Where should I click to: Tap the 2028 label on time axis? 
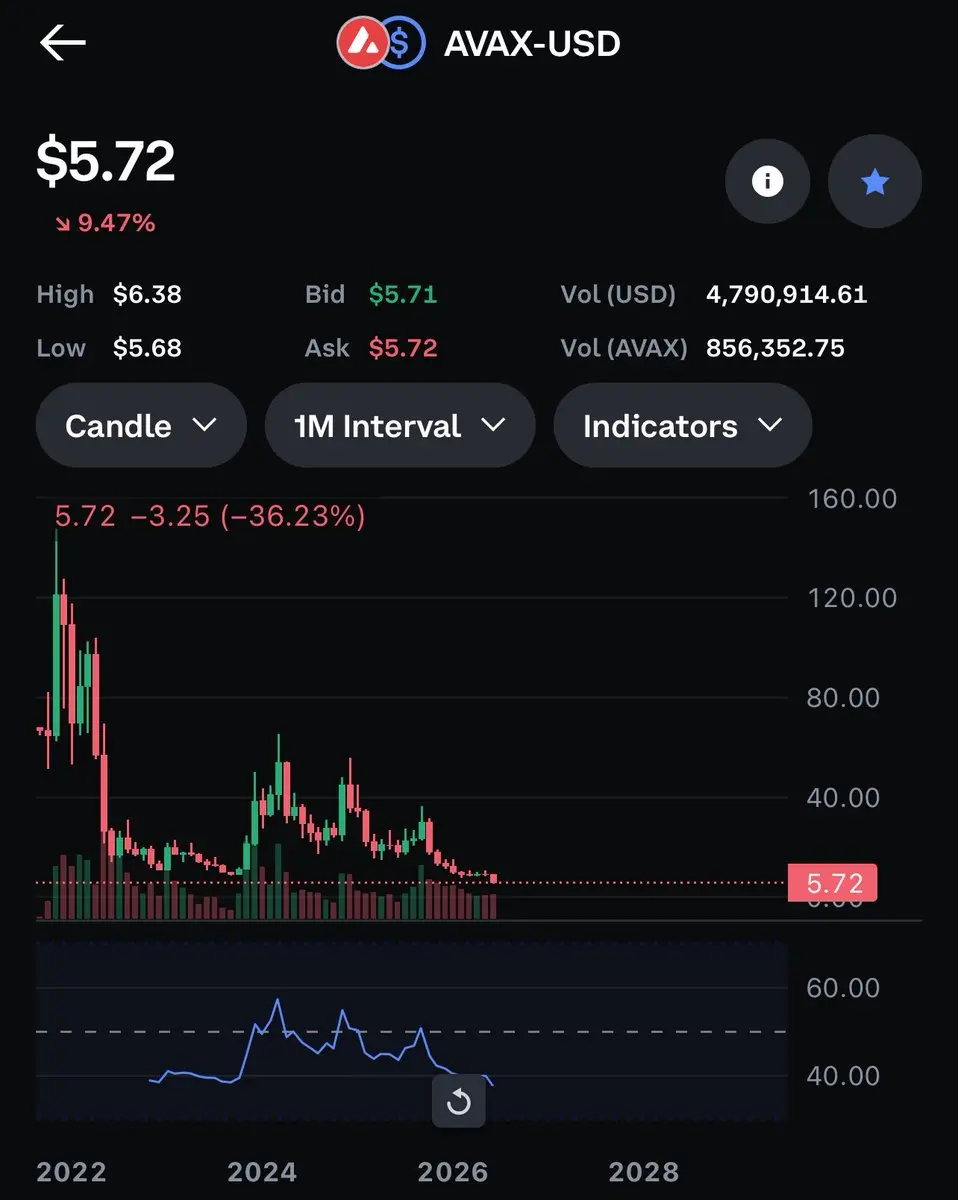[x=644, y=1171]
